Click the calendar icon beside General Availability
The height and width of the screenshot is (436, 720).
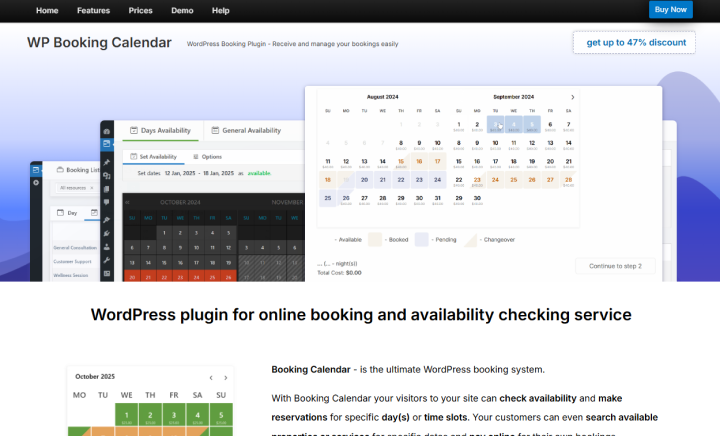(x=215, y=130)
